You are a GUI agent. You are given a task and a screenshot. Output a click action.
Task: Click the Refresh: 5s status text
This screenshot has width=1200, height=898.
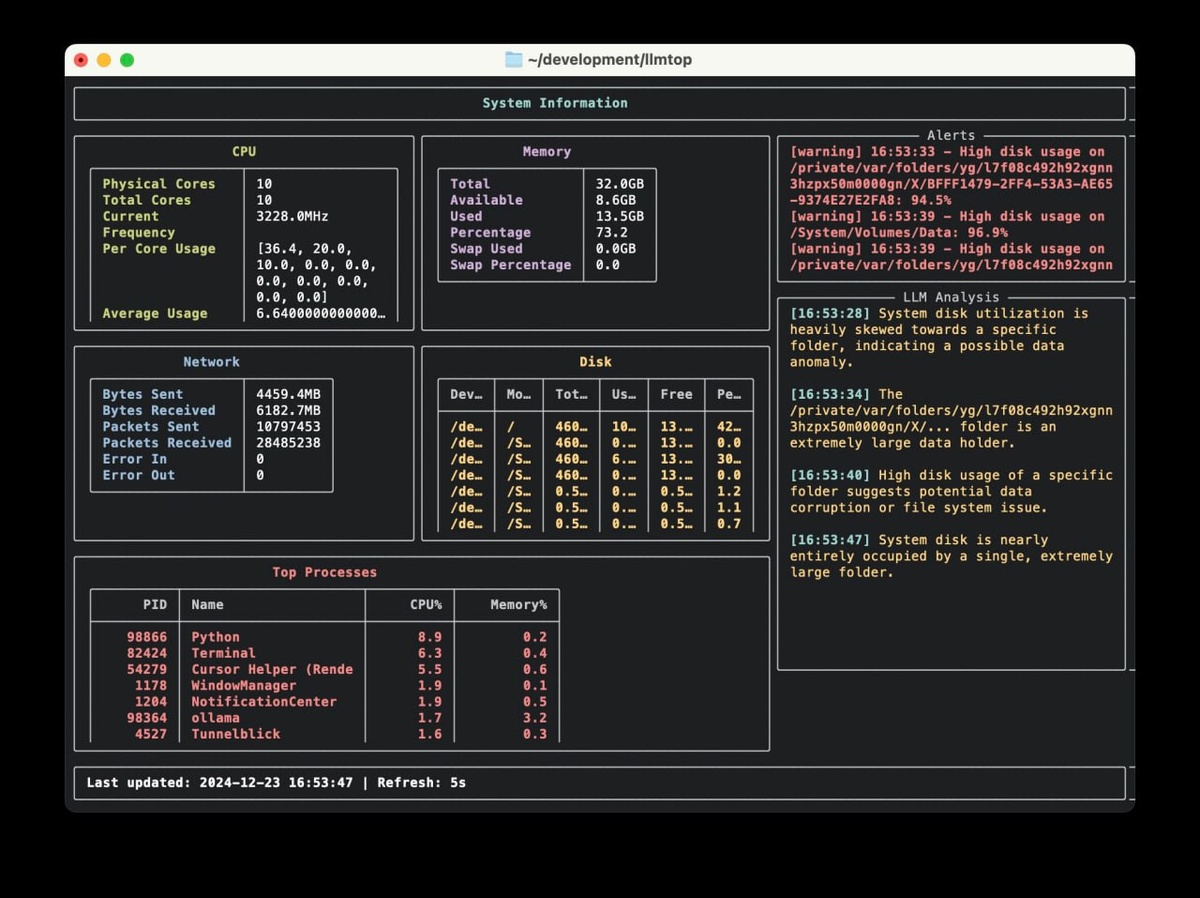coord(421,782)
